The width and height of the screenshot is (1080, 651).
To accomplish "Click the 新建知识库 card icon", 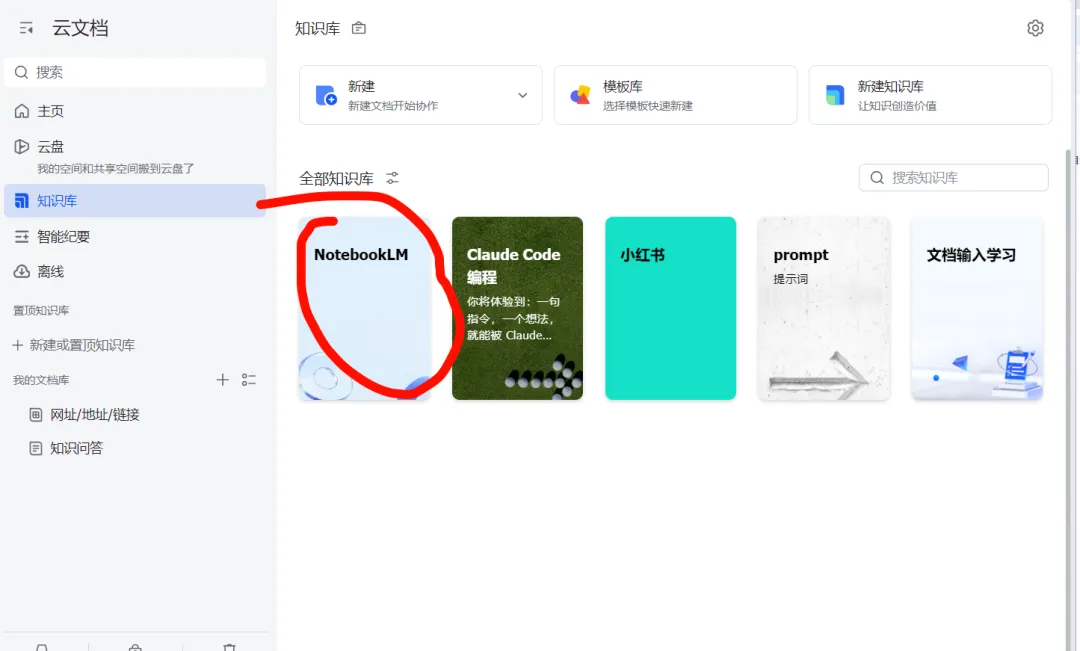I will [x=835, y=95].
